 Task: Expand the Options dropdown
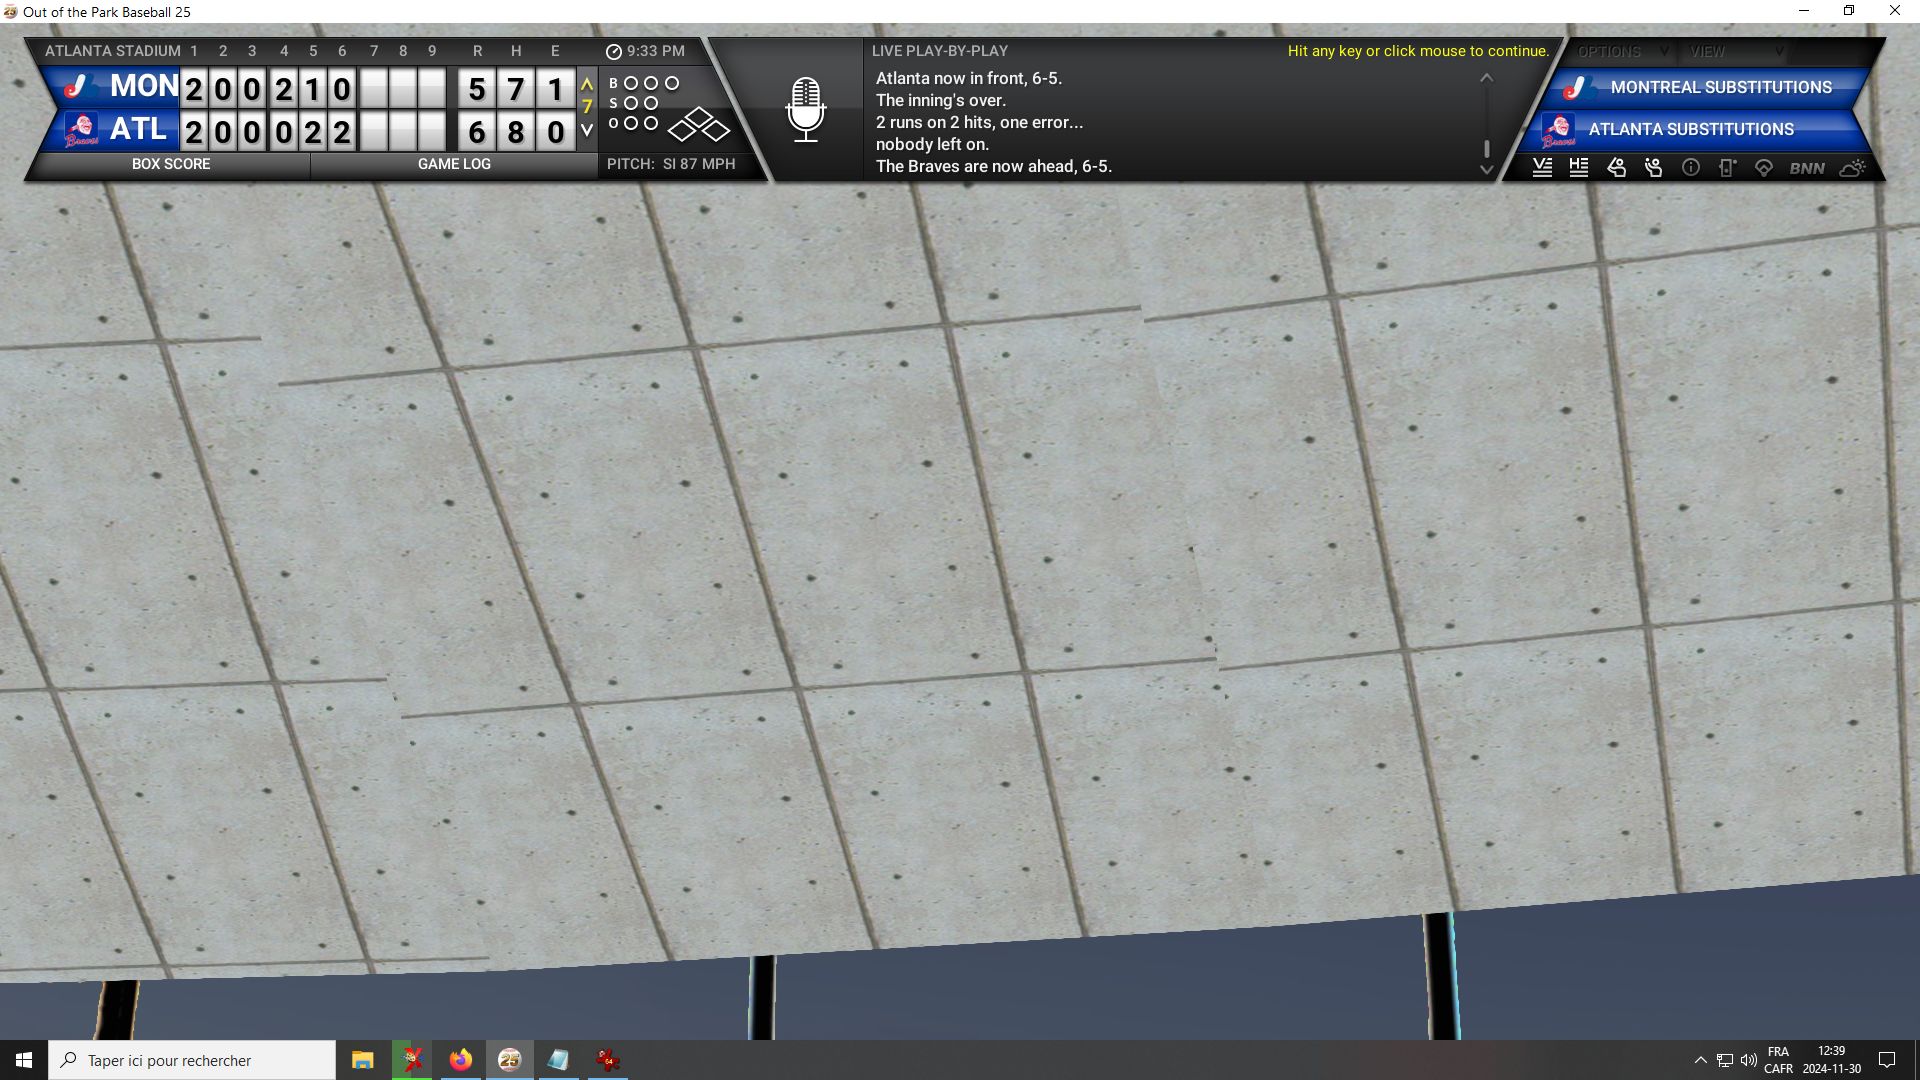[1622, 51]
